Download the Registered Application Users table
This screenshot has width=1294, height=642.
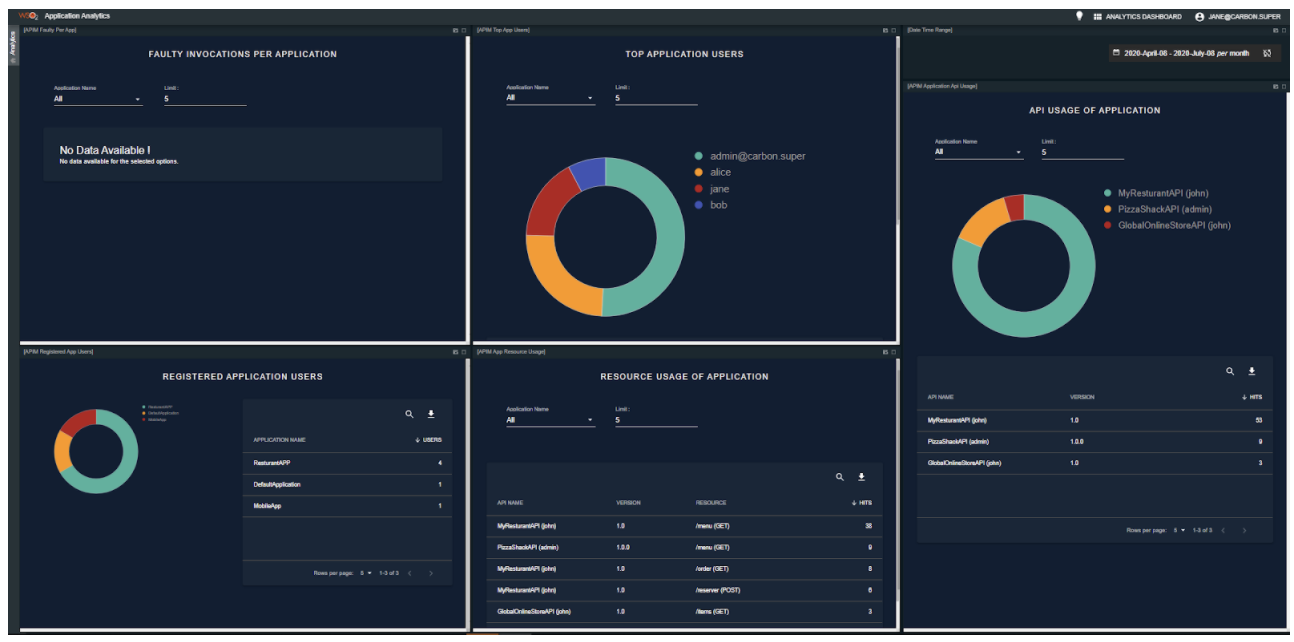[431, 414]
